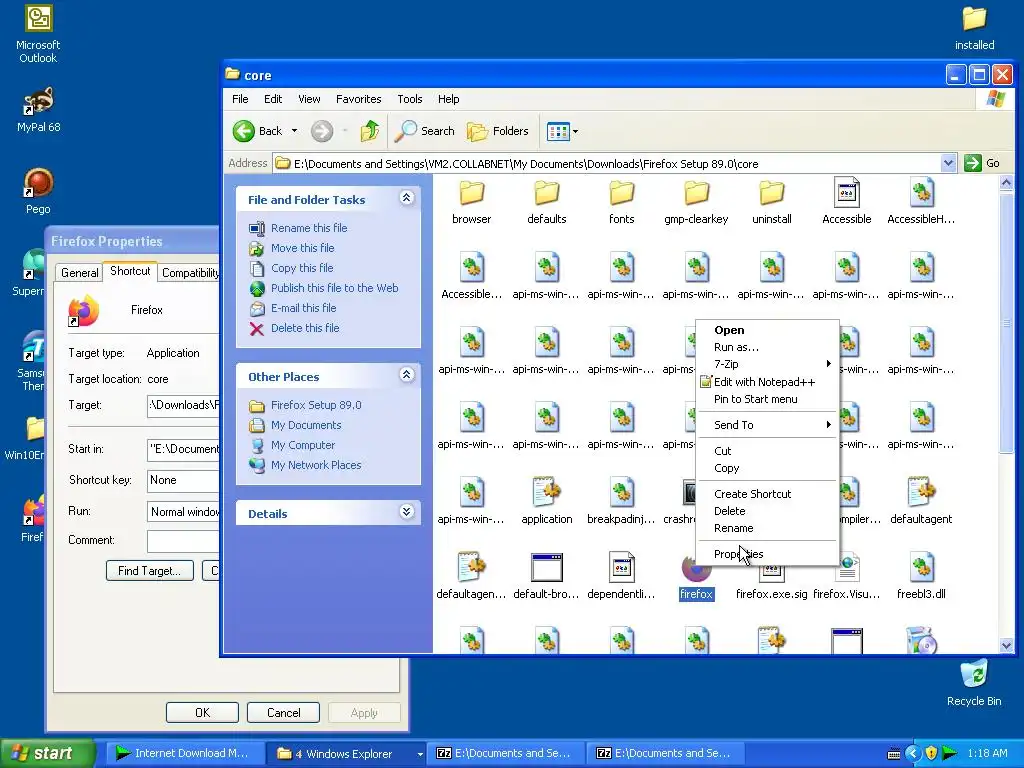
Task: Collapse File and Folder Tasks panel
Action: point(406,198)
